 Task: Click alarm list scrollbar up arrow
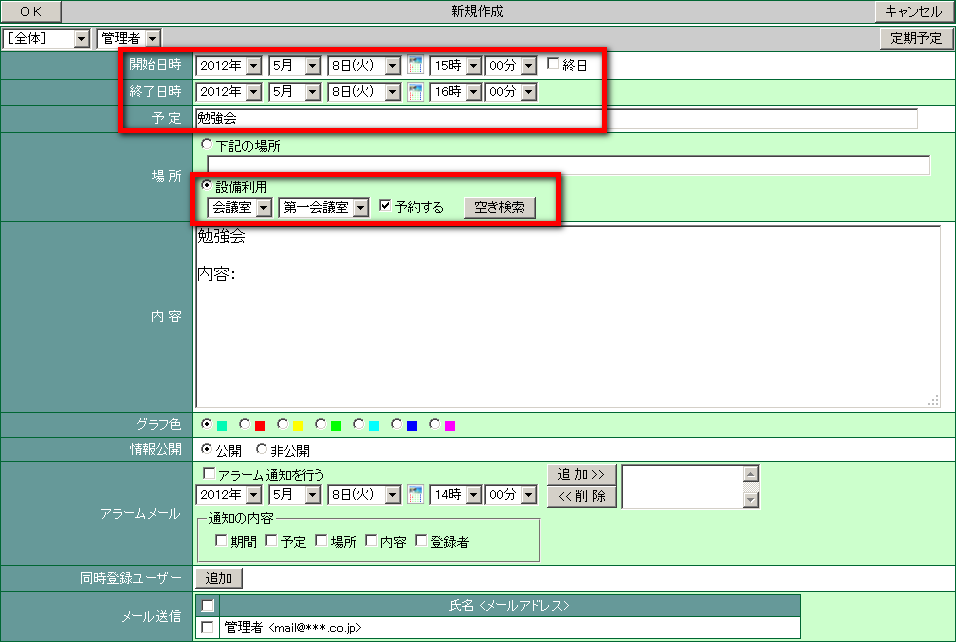coord(751,474)
